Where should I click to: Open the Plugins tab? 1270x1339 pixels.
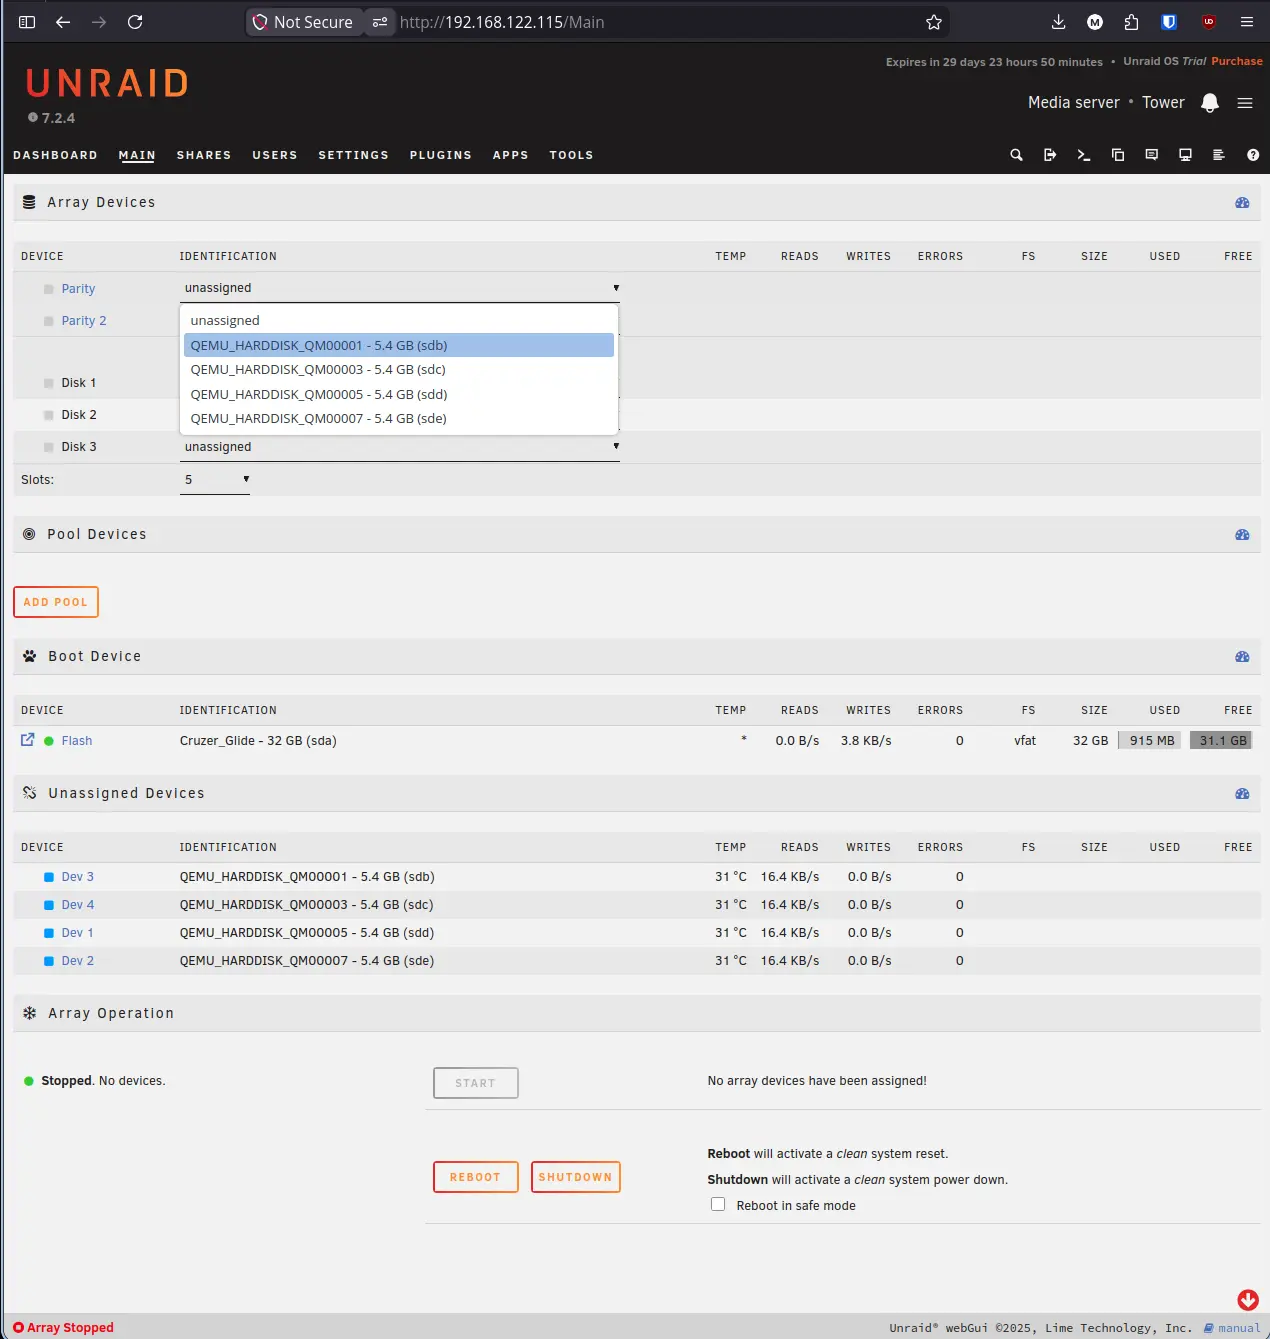(x=440, y=155)
